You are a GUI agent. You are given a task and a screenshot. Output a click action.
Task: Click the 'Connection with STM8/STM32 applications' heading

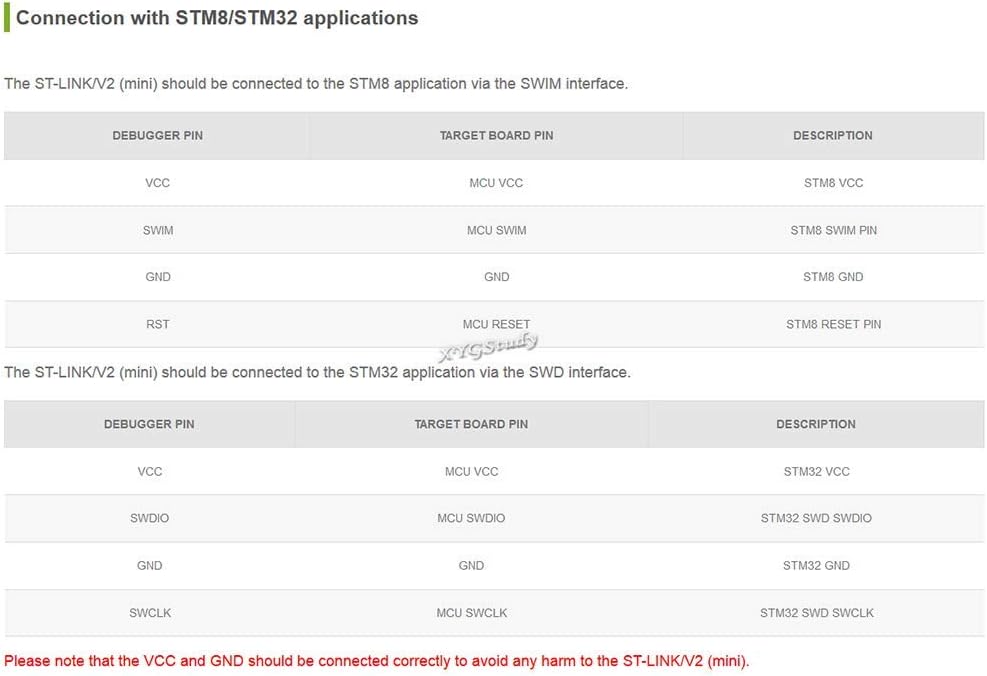[217, 18]
